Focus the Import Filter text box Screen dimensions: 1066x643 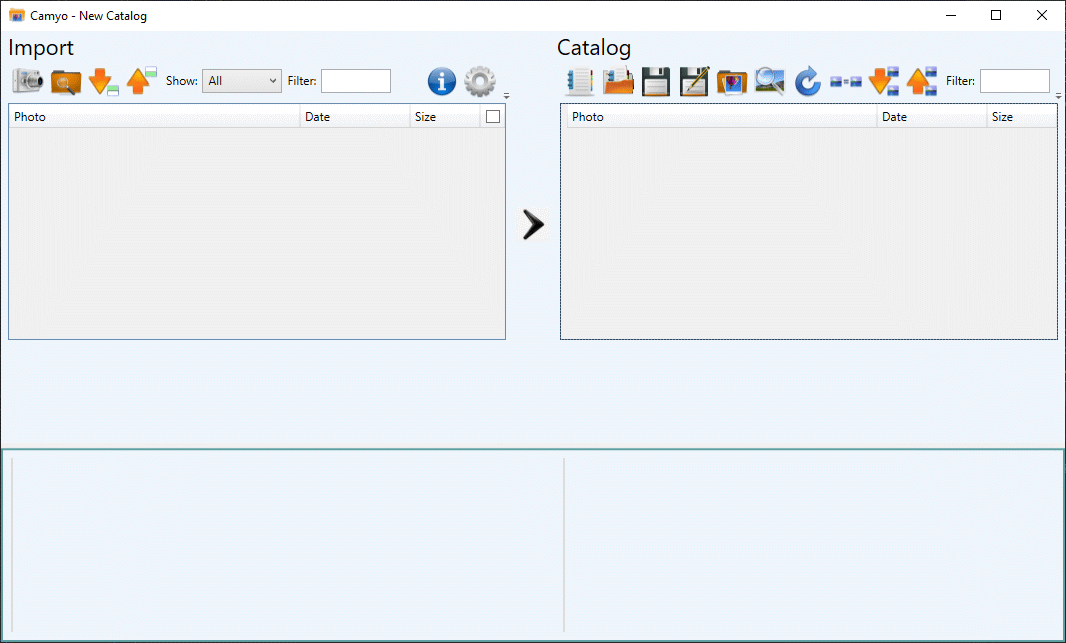[x=355, y=81]
